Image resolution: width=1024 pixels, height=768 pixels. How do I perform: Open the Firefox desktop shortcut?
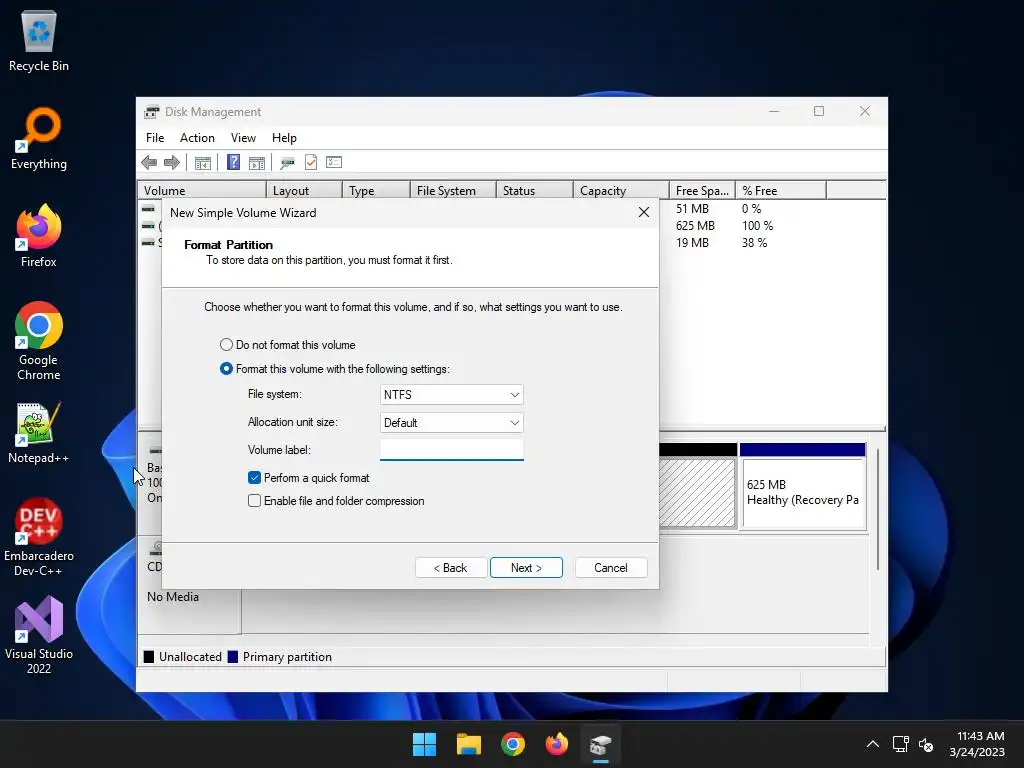point(39,236)
